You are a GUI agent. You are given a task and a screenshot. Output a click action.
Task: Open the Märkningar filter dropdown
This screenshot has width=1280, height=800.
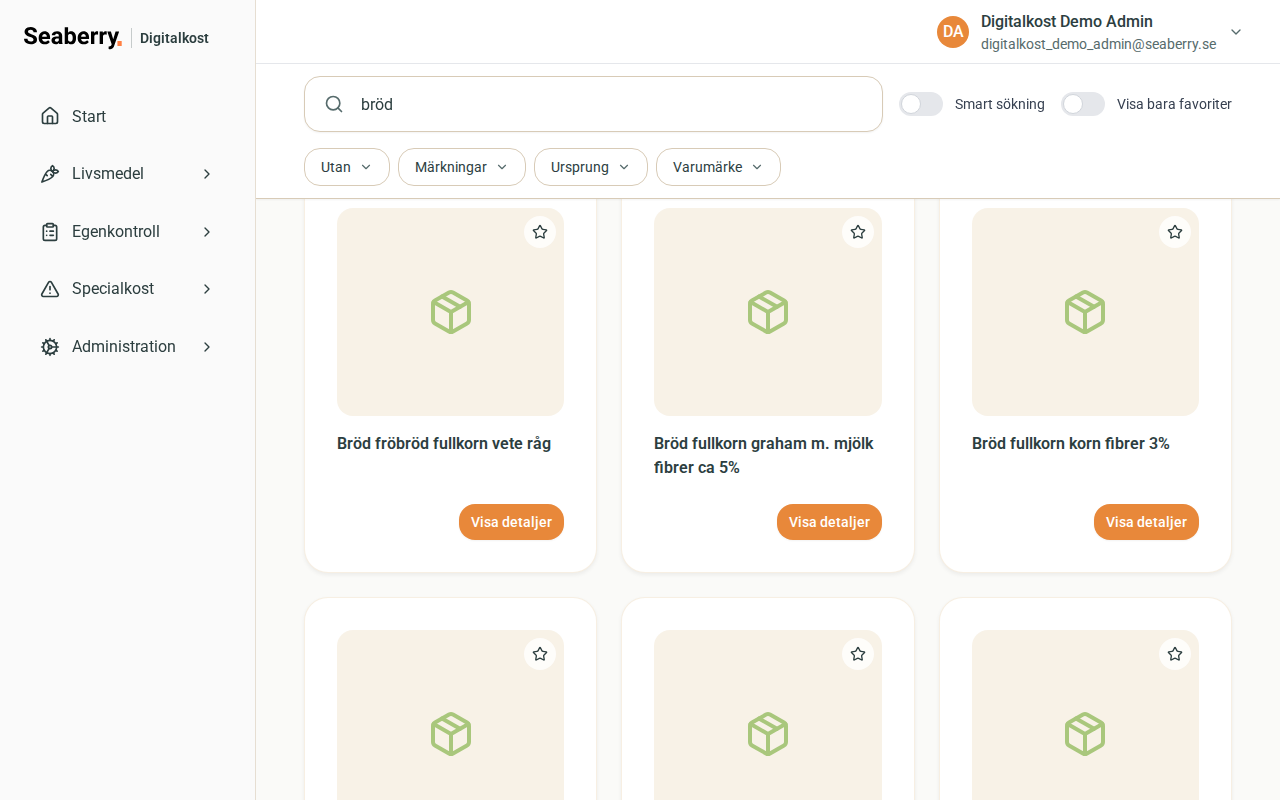[x=462, y=167]
